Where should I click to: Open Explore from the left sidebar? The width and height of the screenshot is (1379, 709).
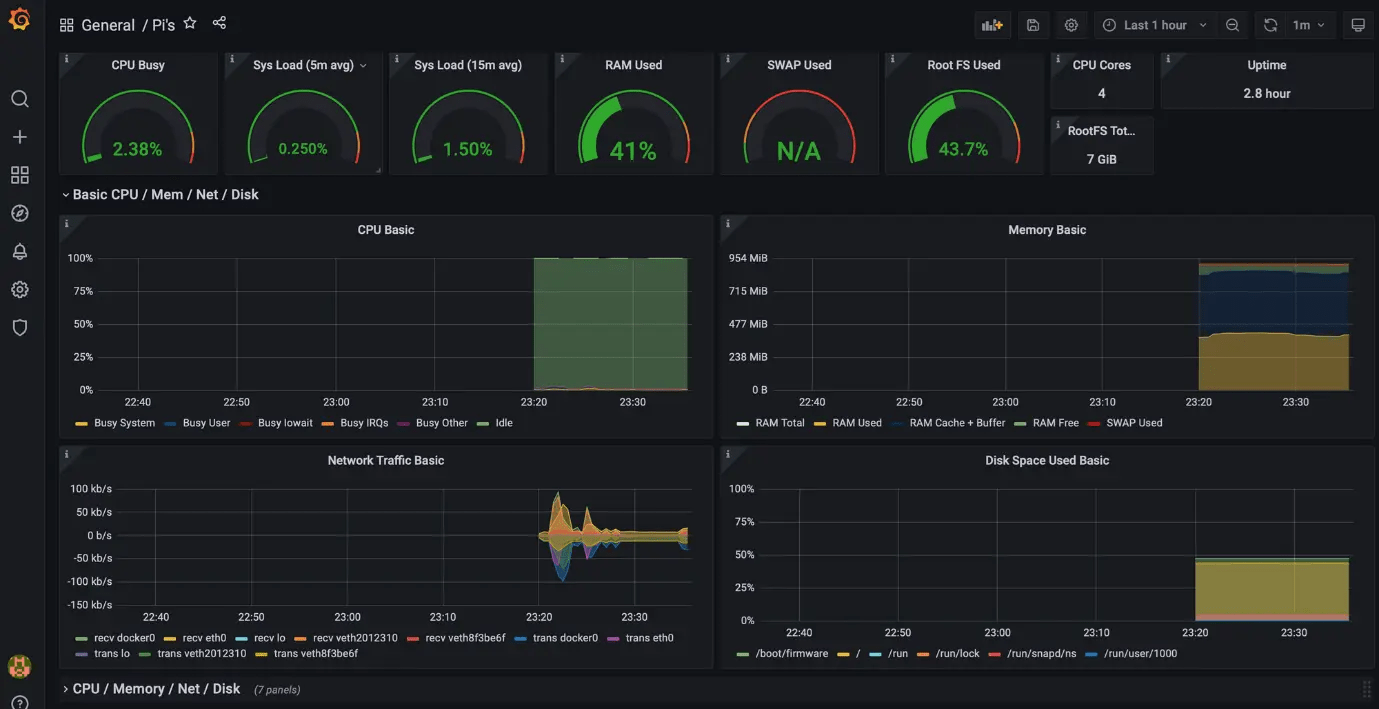point(20,212)
